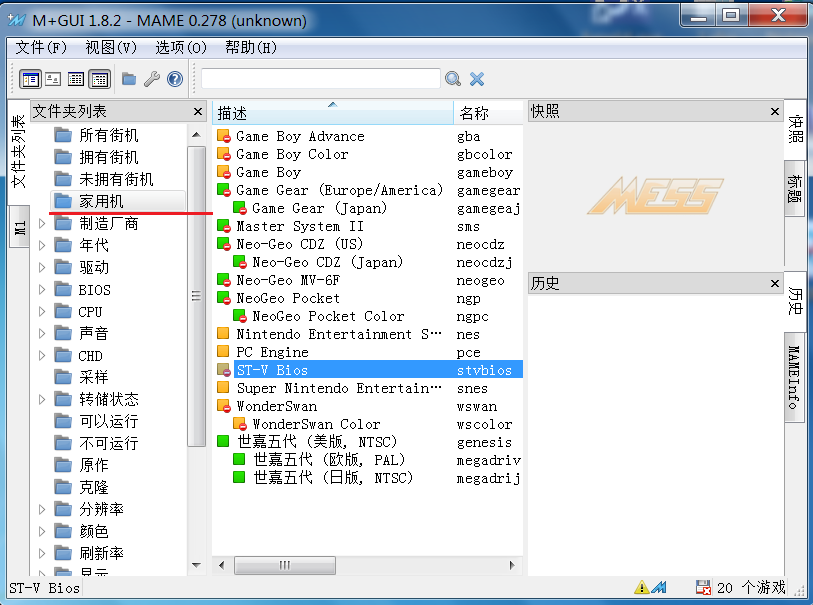Select the 克隆 folder
The height and width of the screenshot is (605, 813).
tap(94, 487)
